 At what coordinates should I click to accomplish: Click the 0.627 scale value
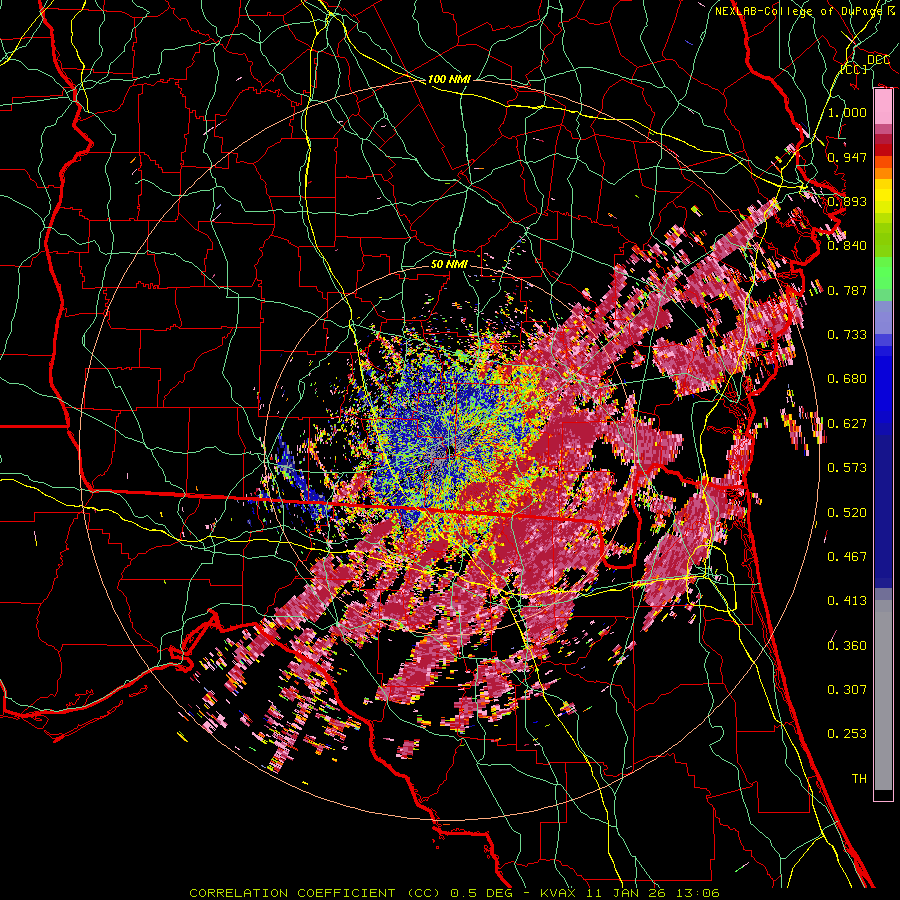click(847, 424)
